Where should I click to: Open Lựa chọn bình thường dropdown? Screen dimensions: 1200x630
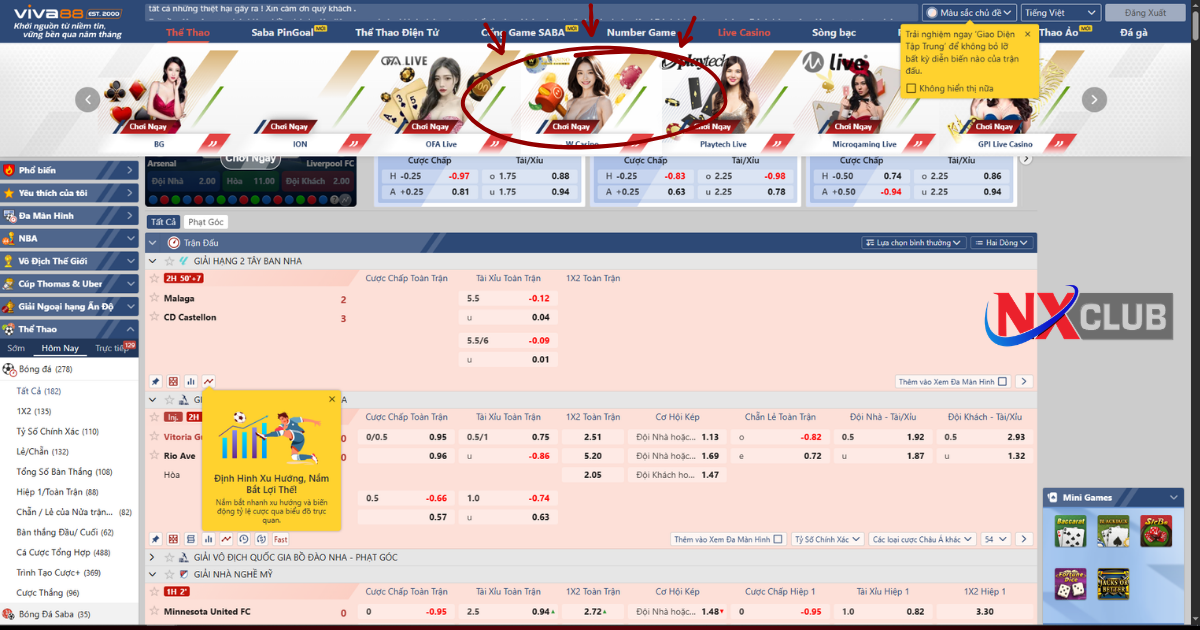[913, 242]
